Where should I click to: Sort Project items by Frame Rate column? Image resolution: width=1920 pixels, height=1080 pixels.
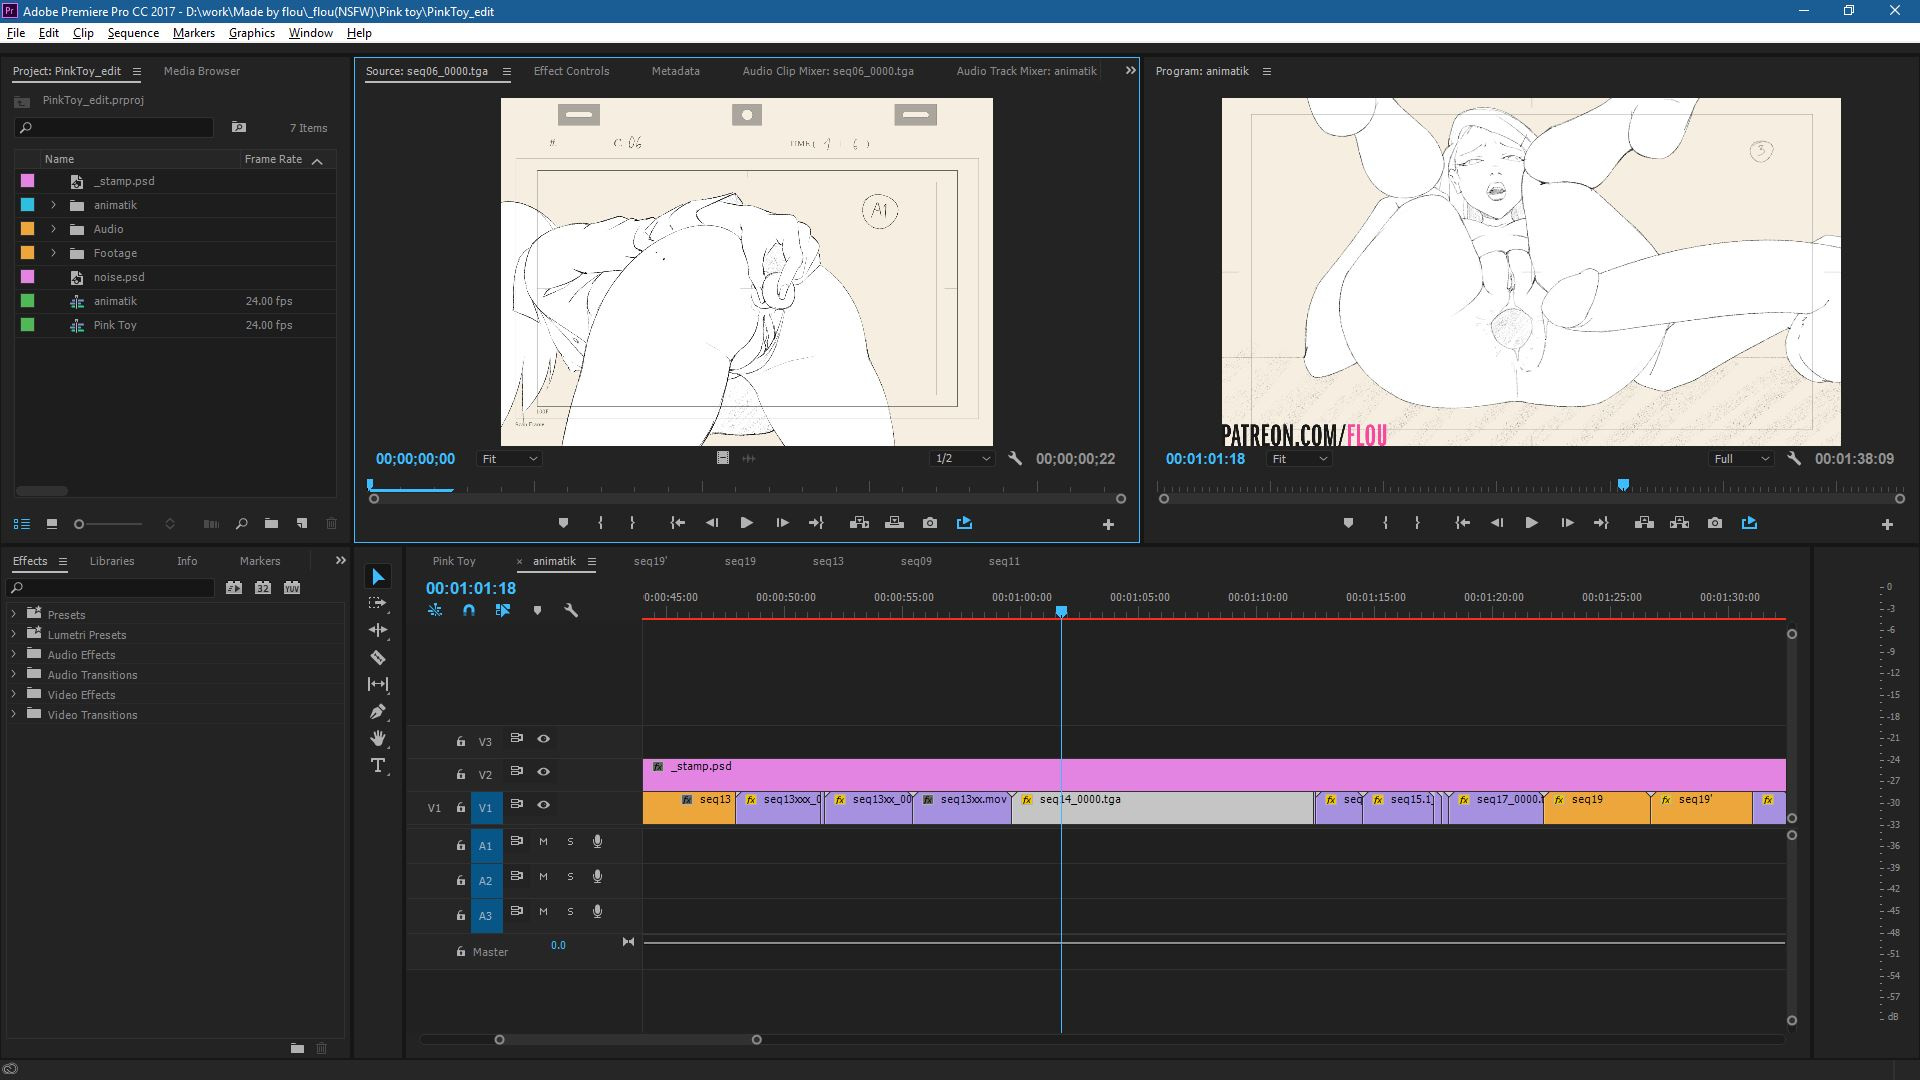coord(273,159)
